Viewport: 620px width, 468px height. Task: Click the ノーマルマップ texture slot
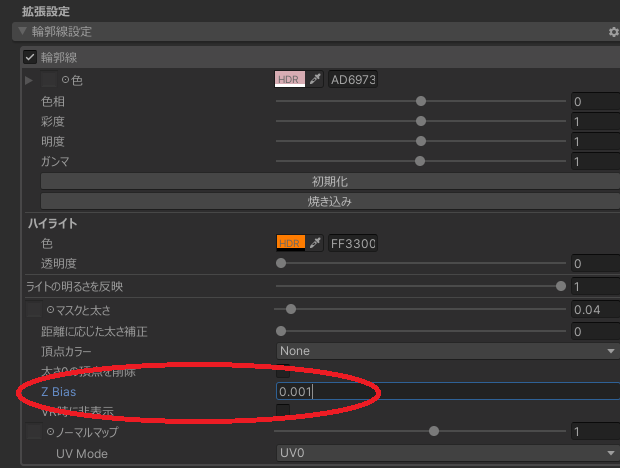pos(34,431)
